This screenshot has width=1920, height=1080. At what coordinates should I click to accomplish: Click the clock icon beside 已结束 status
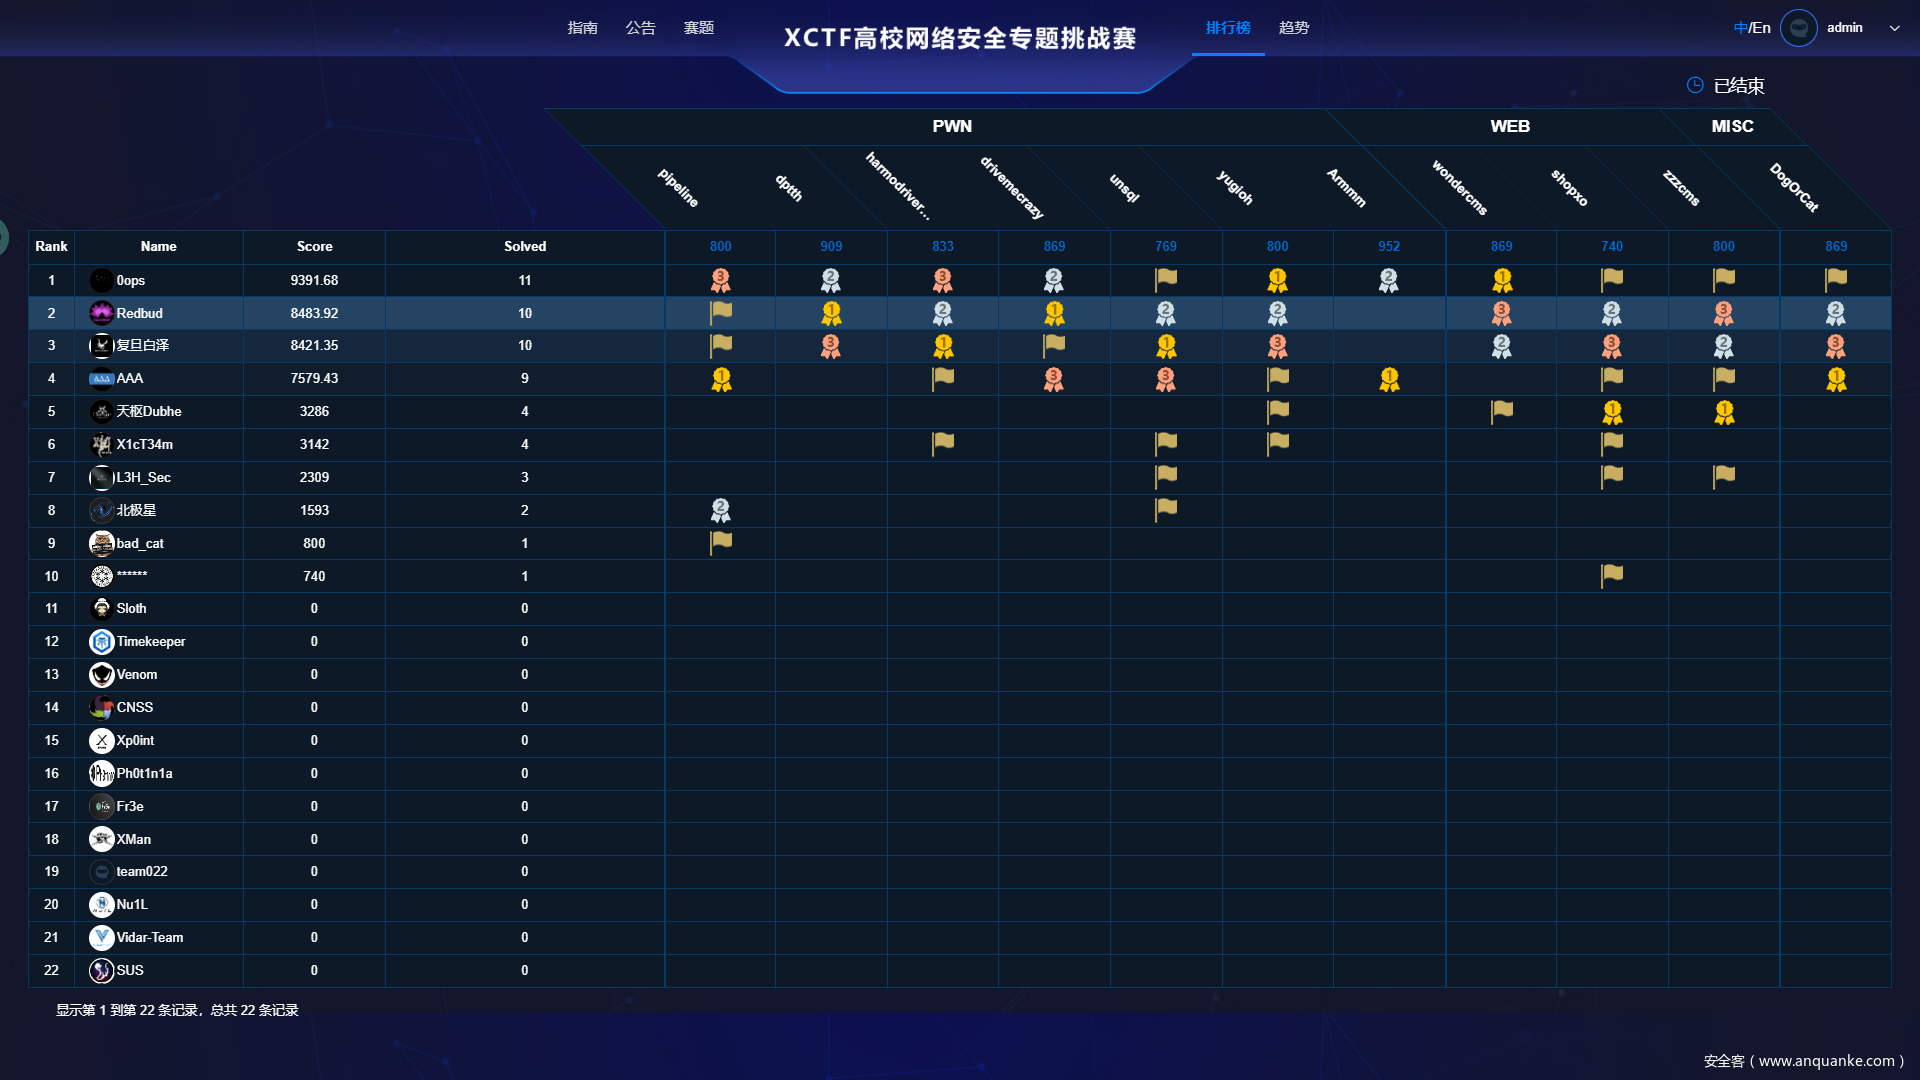point(1694,85)
